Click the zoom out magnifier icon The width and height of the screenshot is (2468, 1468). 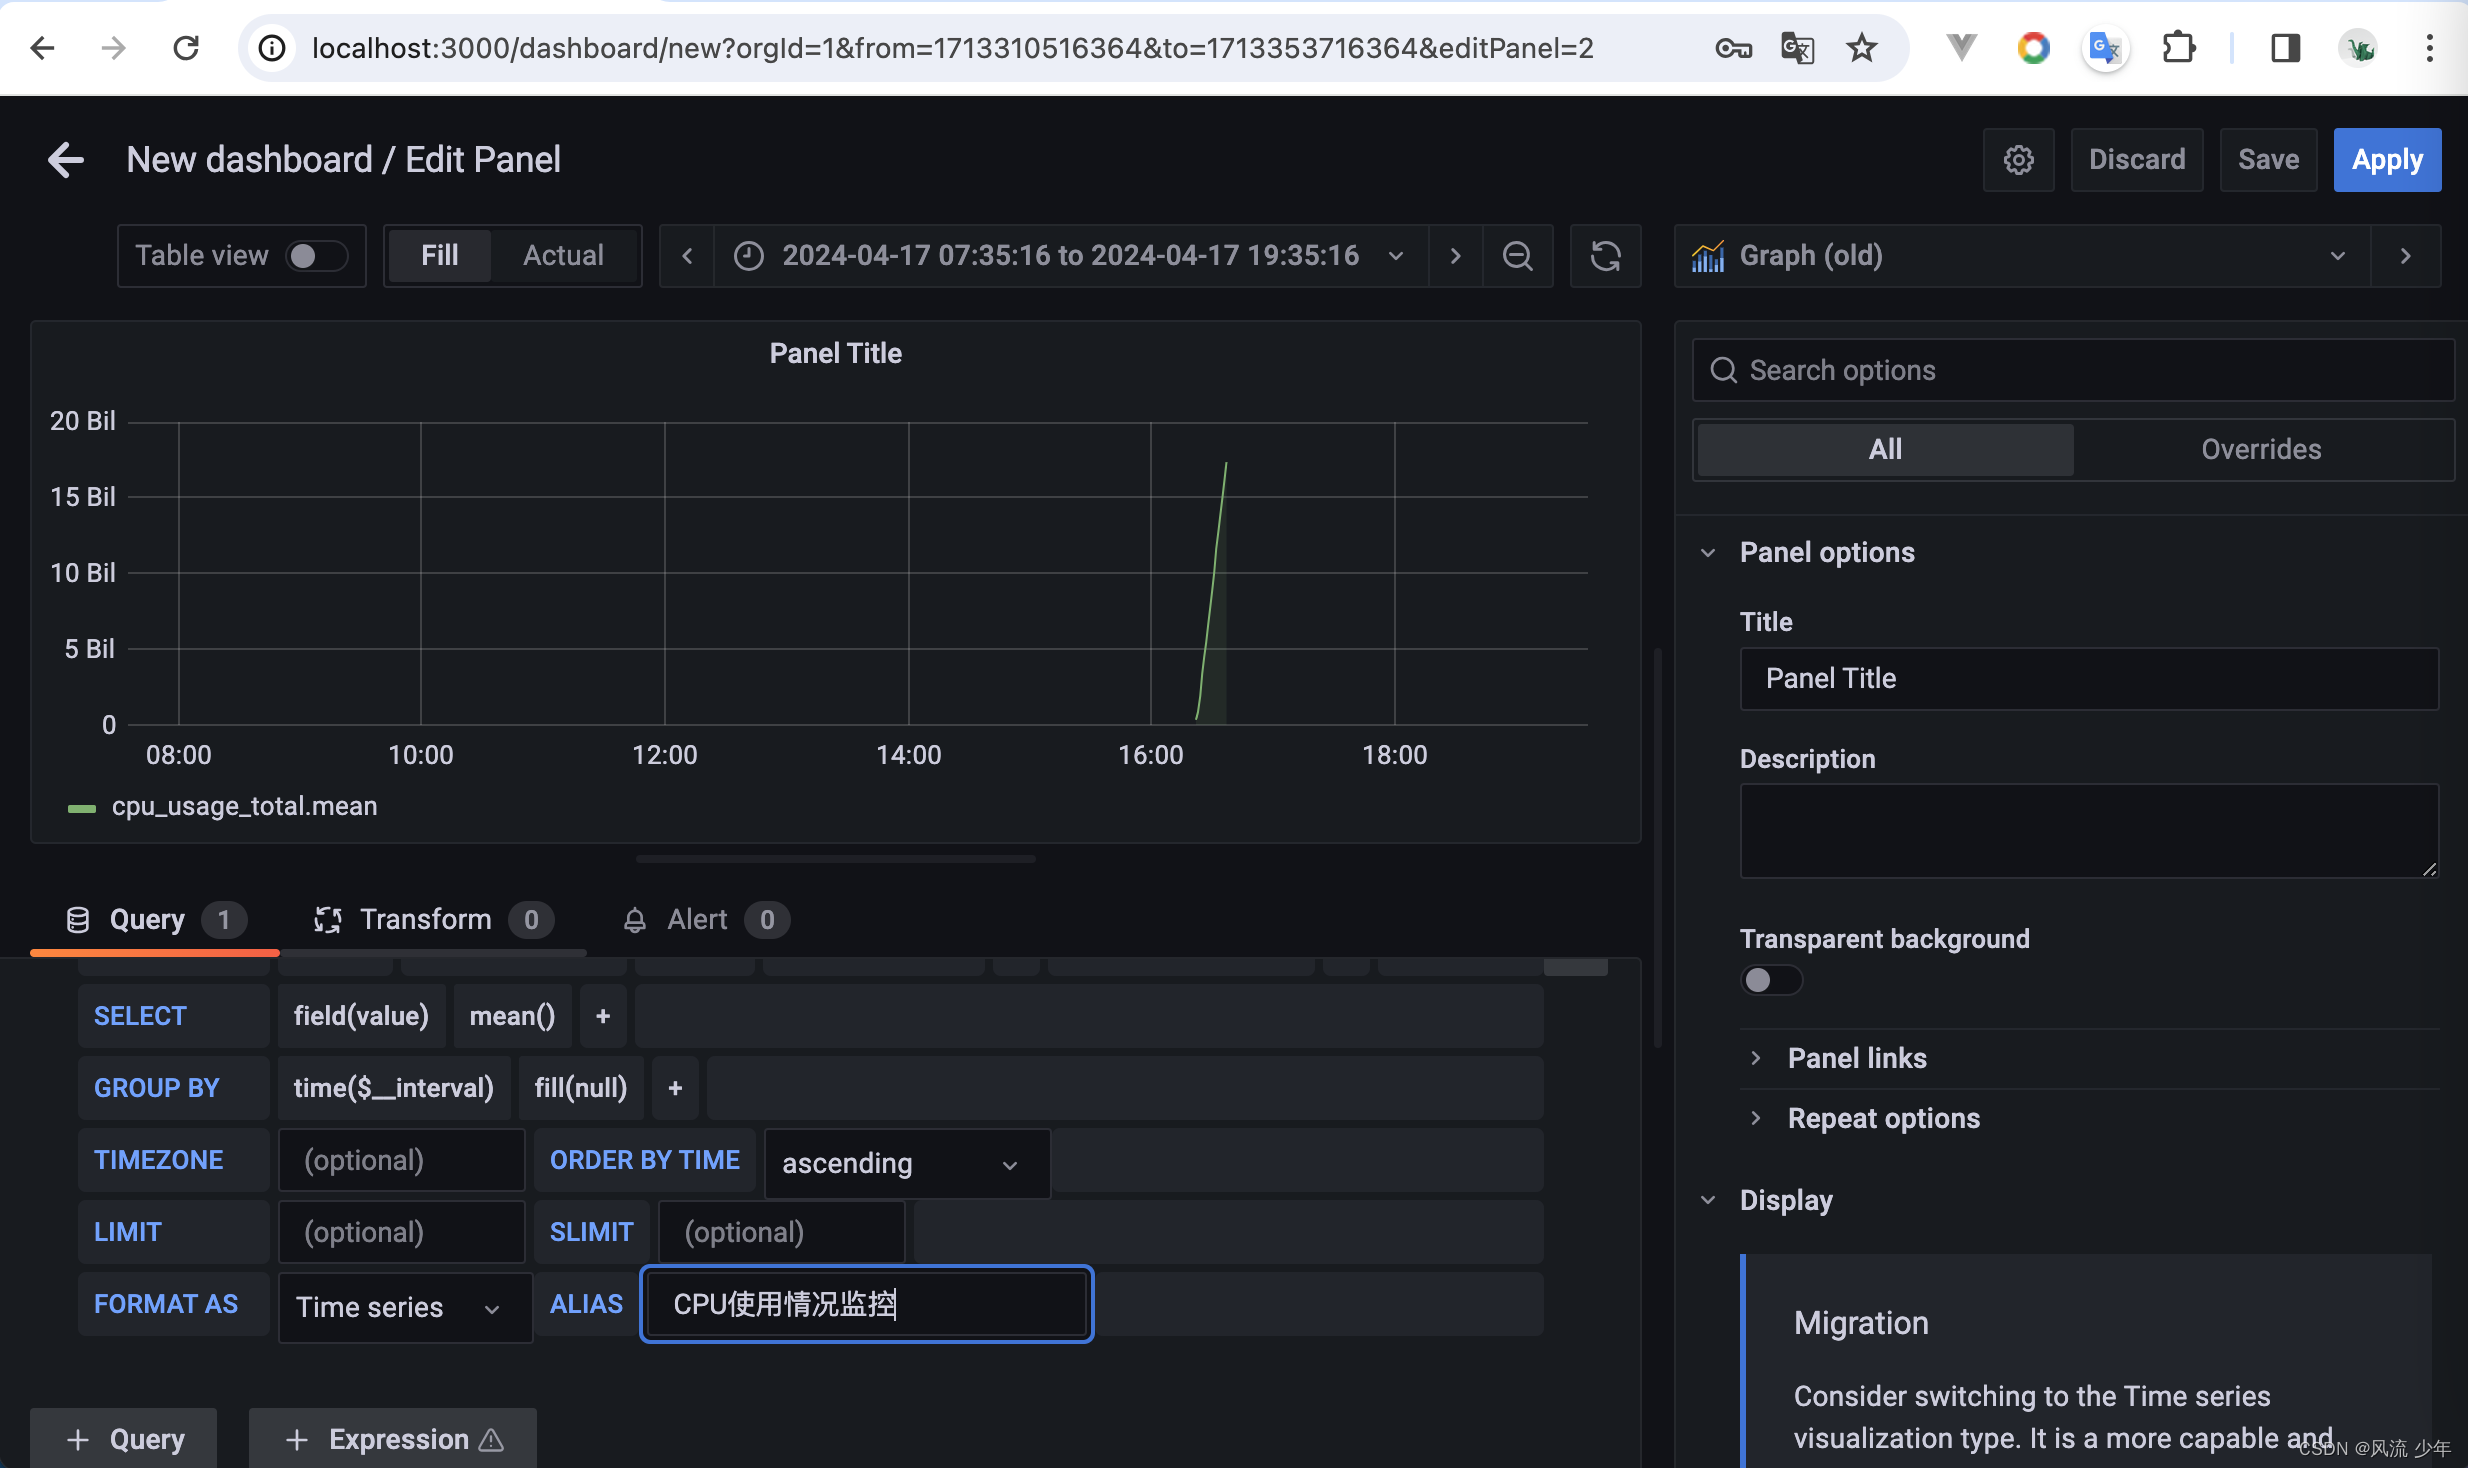[x=1516, y=255]
